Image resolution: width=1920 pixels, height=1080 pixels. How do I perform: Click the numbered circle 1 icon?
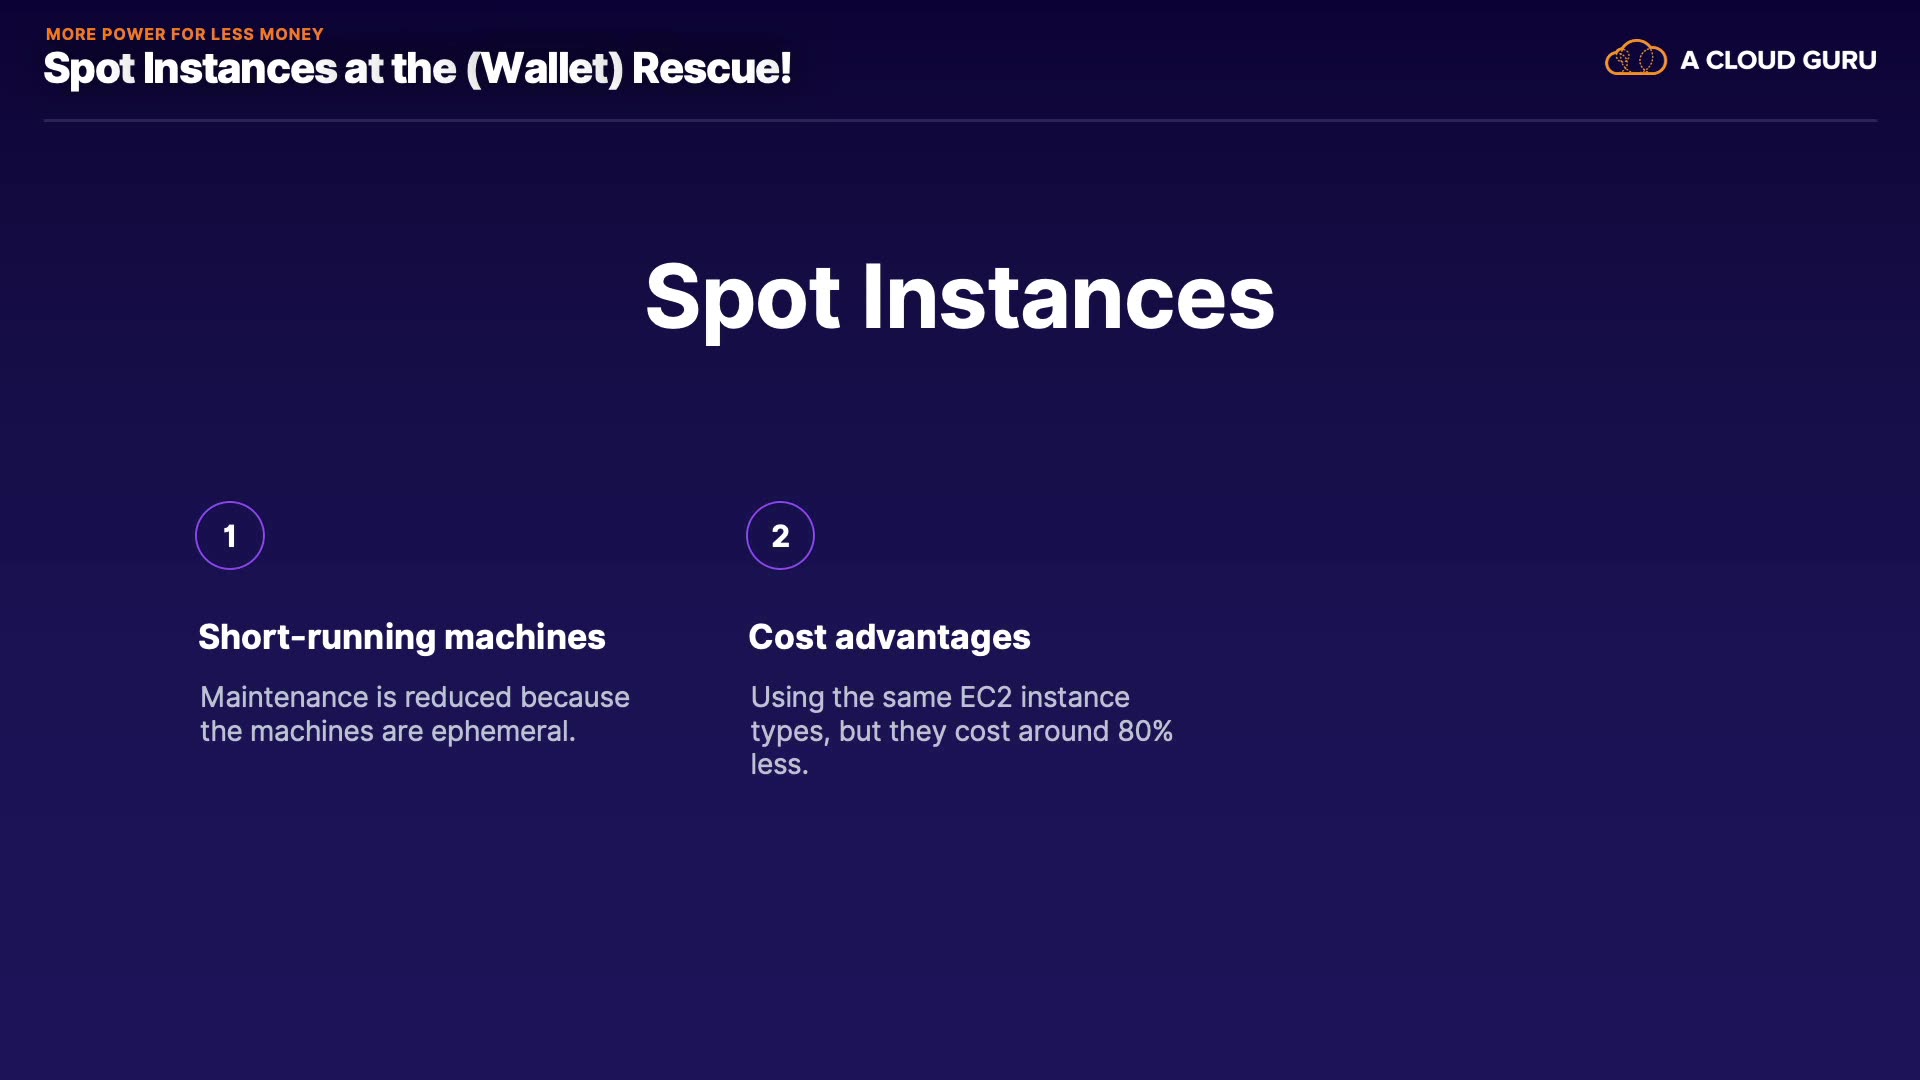tap(230, 536)
